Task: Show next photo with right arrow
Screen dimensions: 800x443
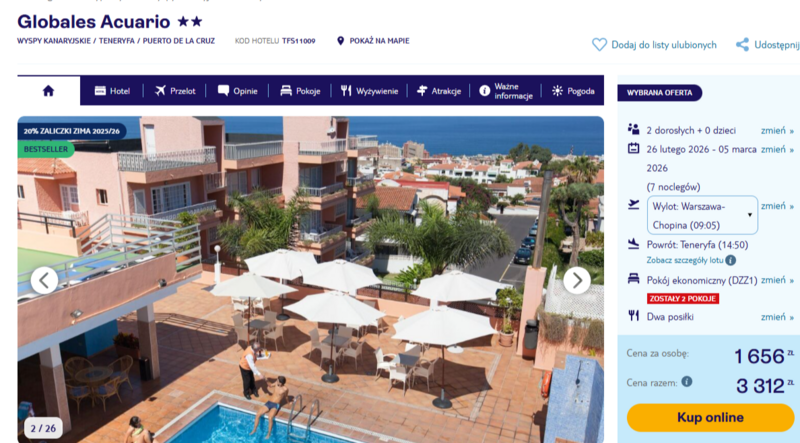Action: 577,280
